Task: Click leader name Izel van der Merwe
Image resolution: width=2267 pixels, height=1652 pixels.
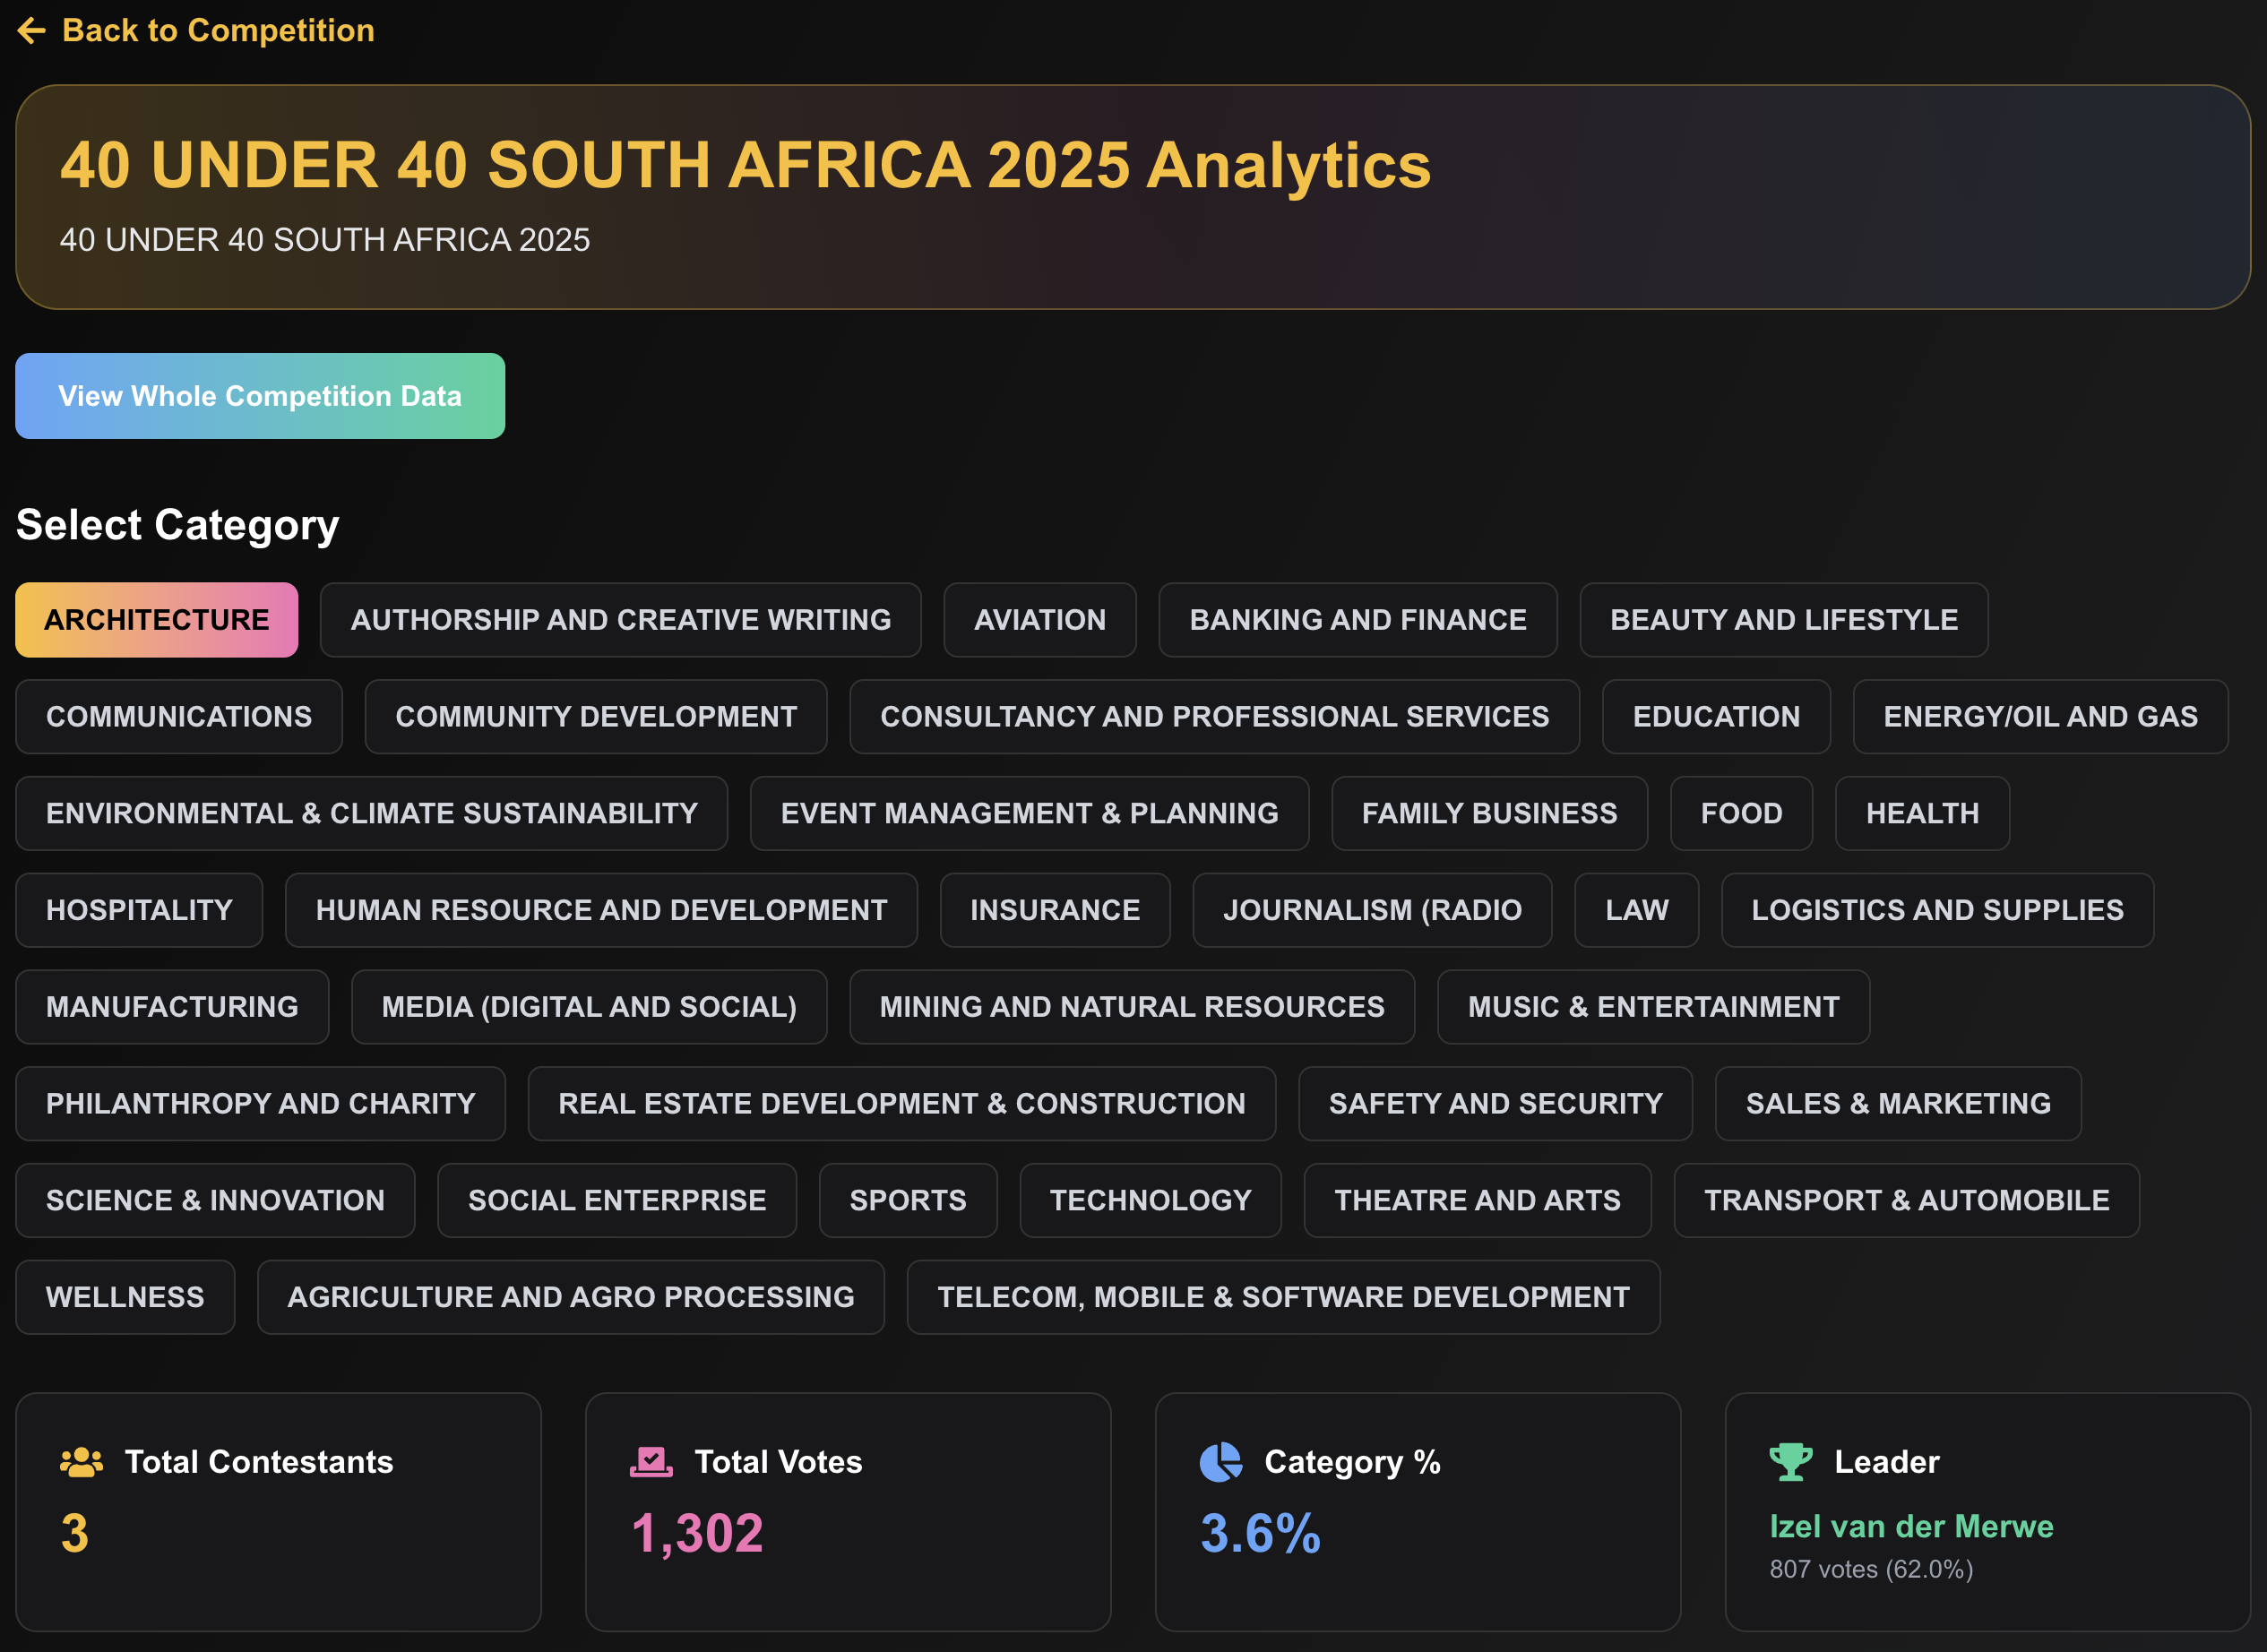Action: (x=1910, y=1526)
